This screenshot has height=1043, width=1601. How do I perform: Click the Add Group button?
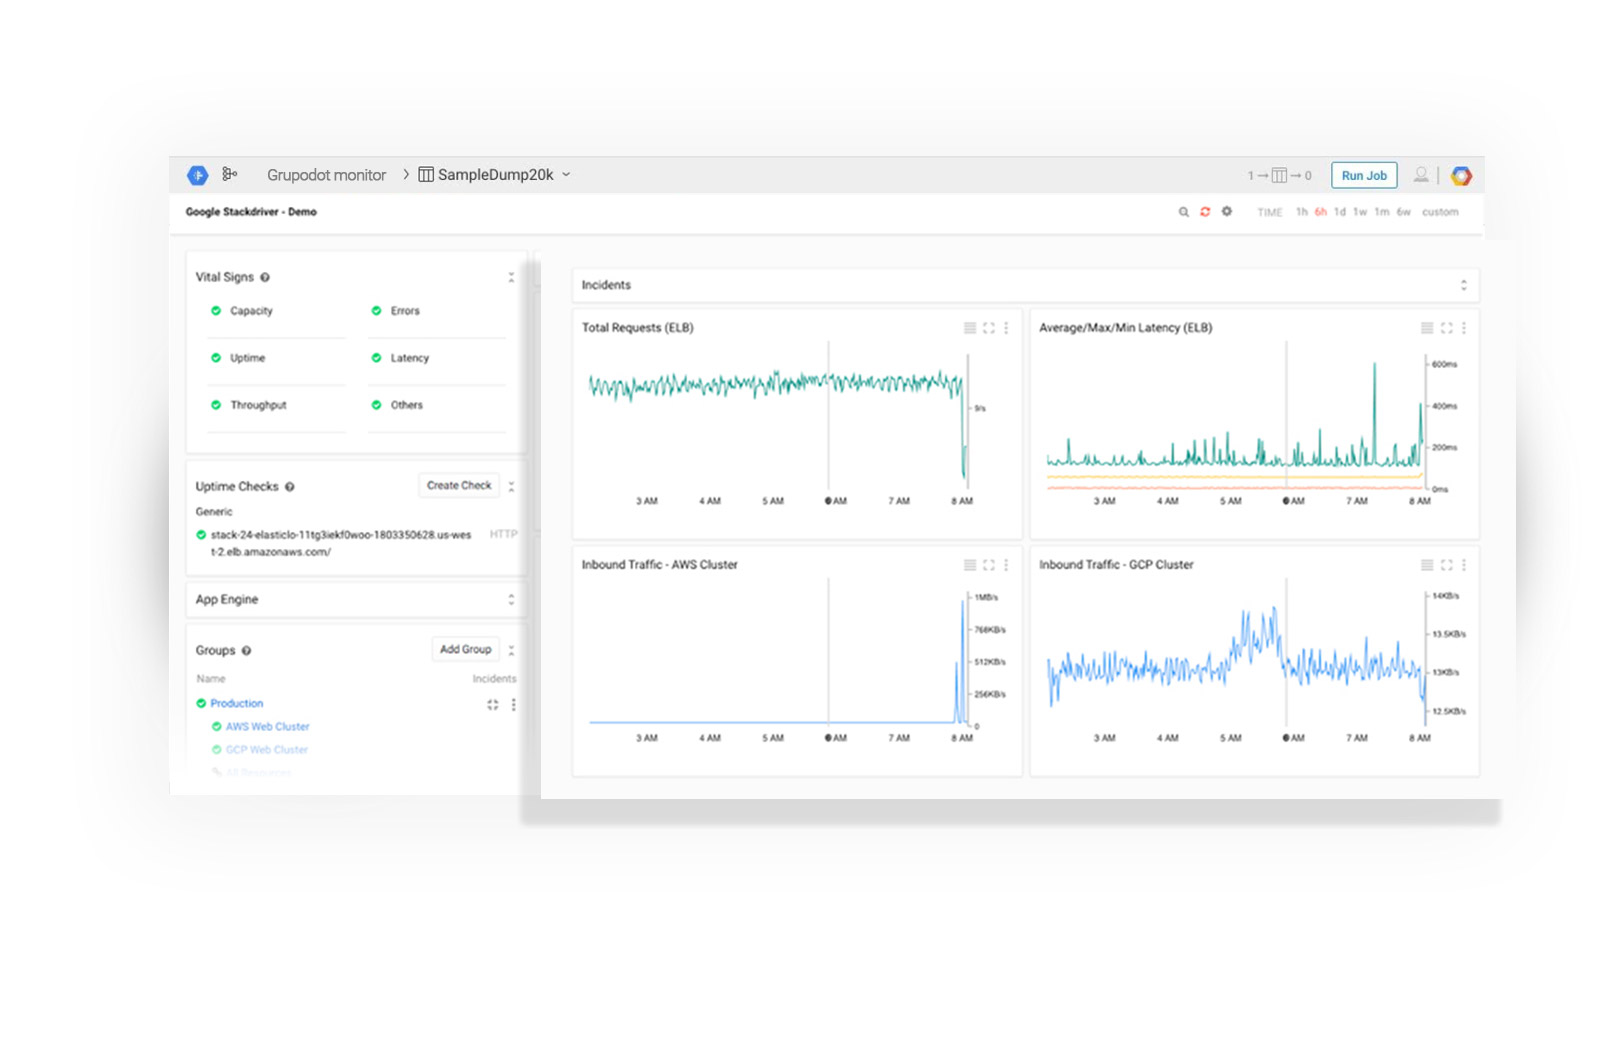(465, 649)
